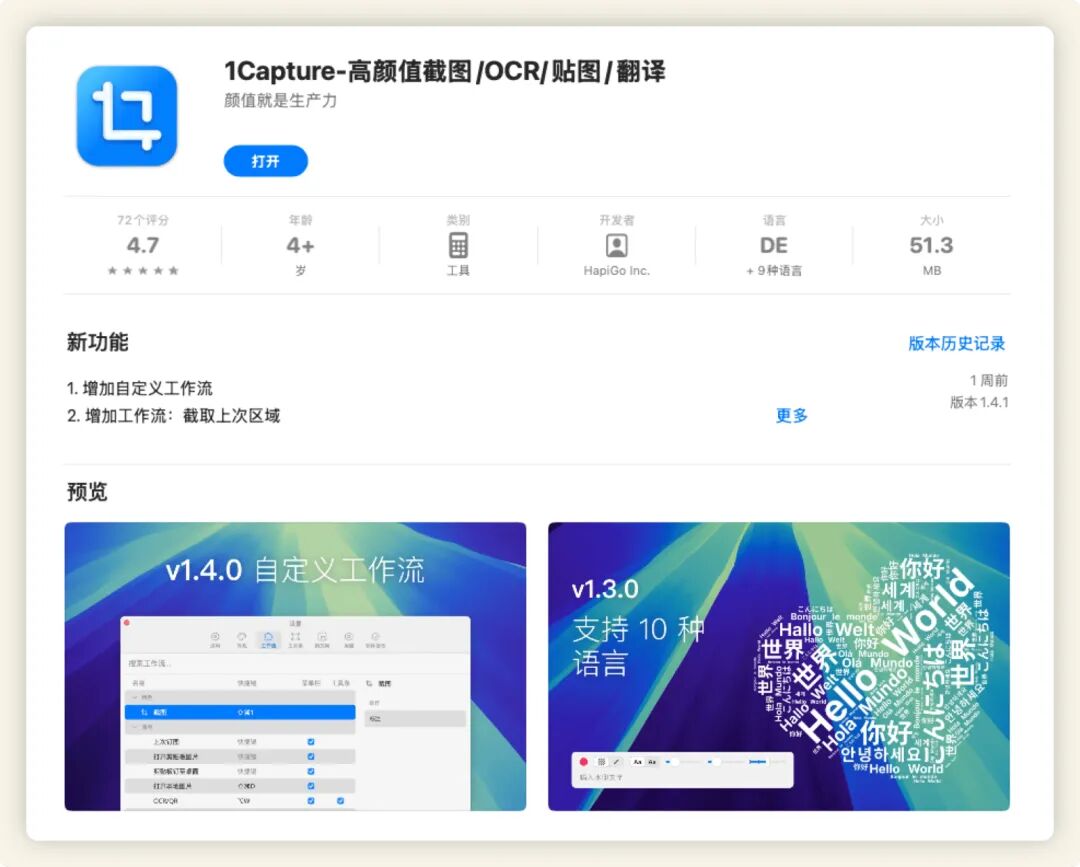Click the developer person icon above HapiGo Inc.
The image size is (1080, 867).
tap(616, 245)
